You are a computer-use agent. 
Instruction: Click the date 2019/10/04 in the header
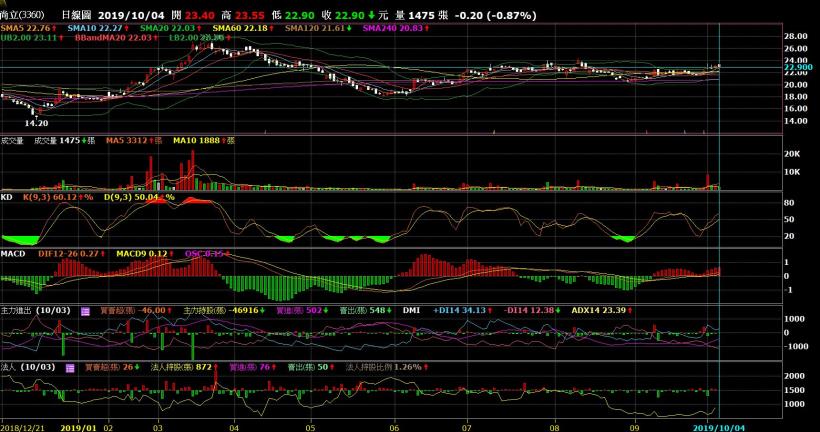[x=131, y=16]
